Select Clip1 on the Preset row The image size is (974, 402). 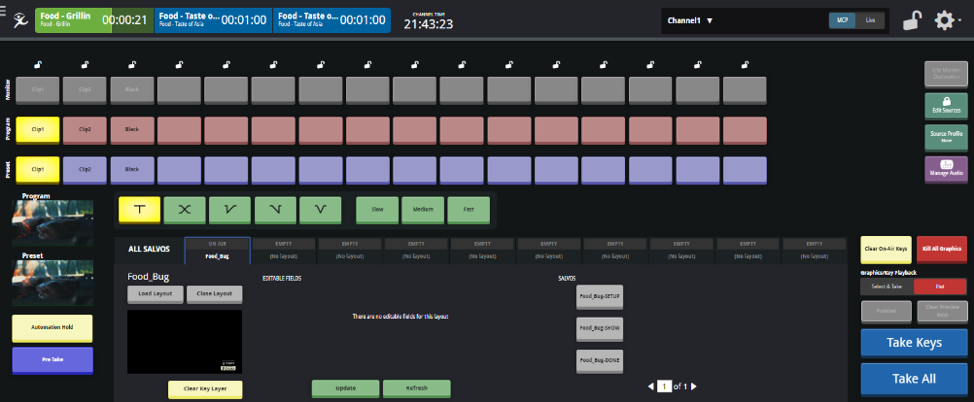[x=37, y=170]
